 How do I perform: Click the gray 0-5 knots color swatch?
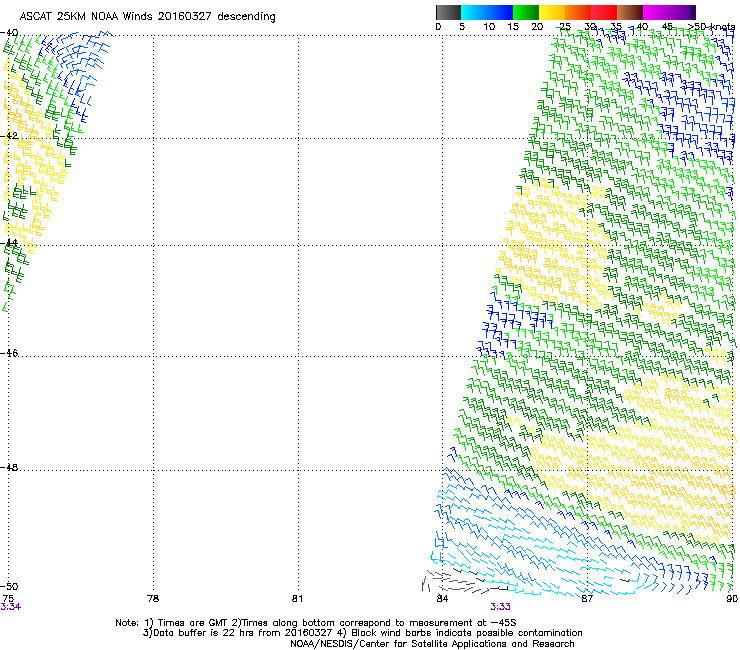(x=448, y=12)
